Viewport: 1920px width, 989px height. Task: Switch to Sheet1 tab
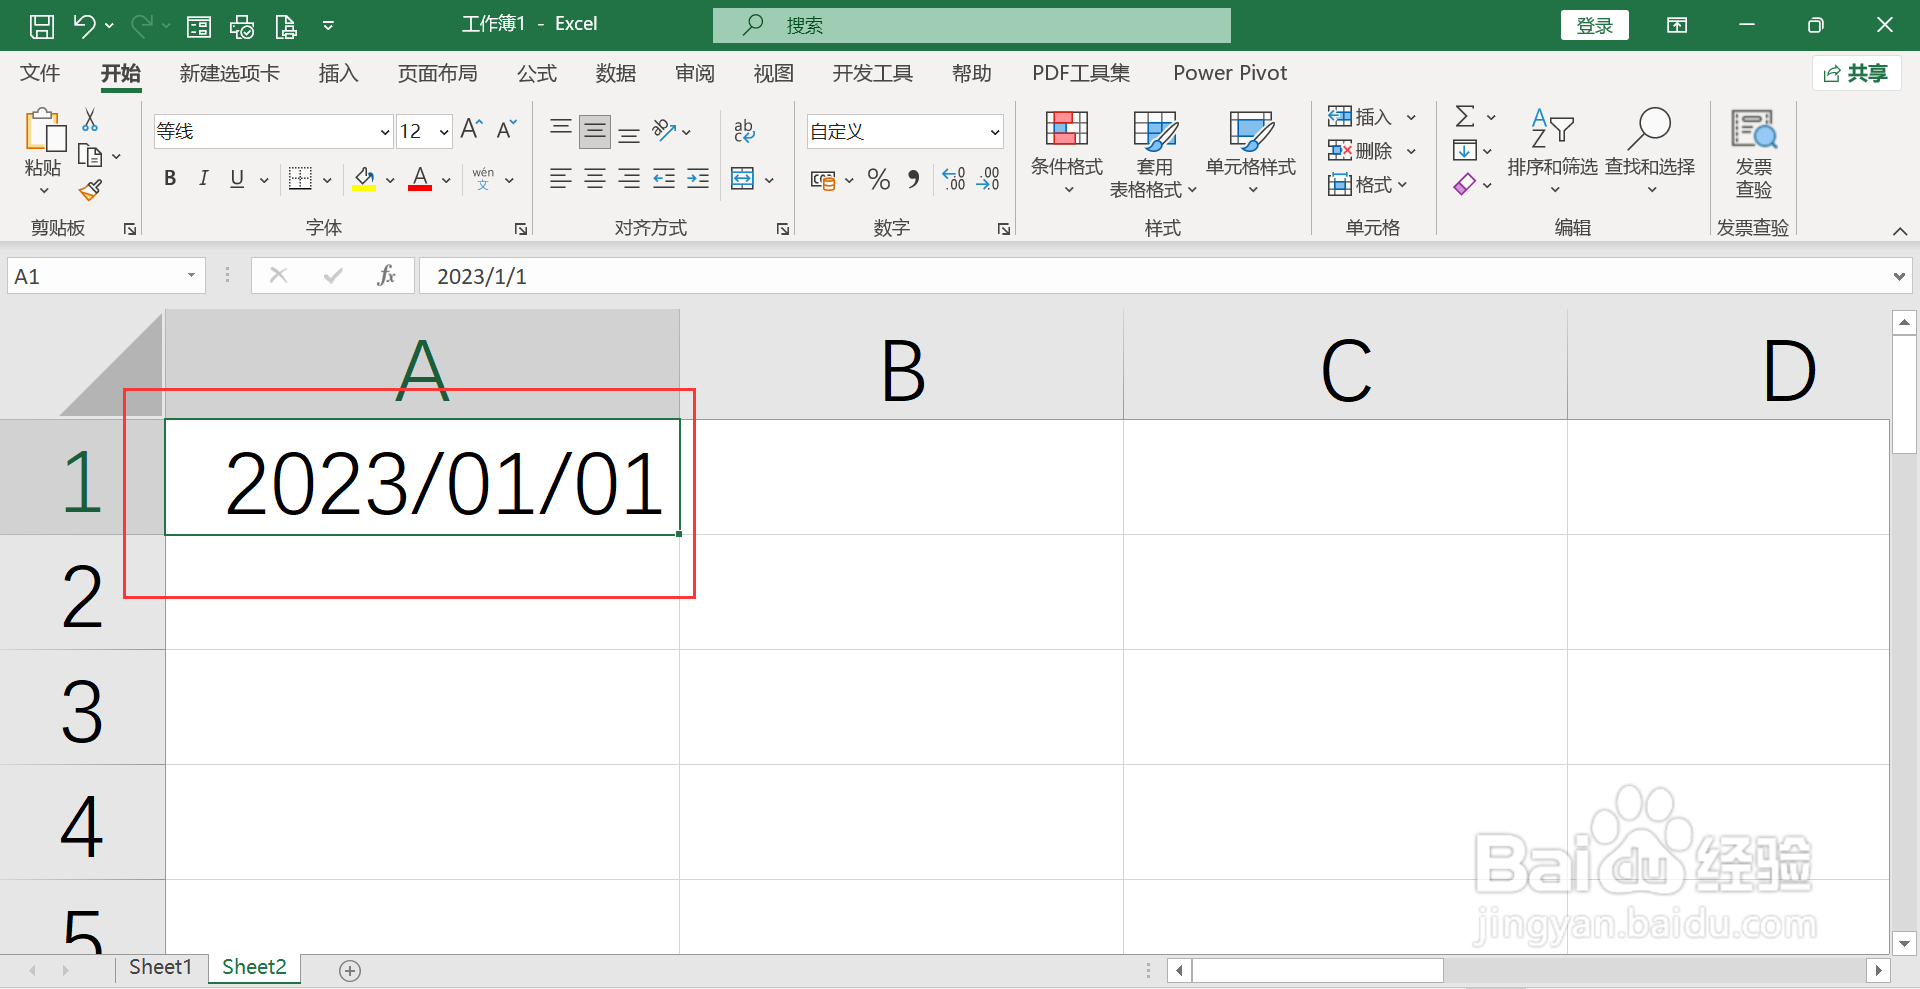tap(160, 967)
